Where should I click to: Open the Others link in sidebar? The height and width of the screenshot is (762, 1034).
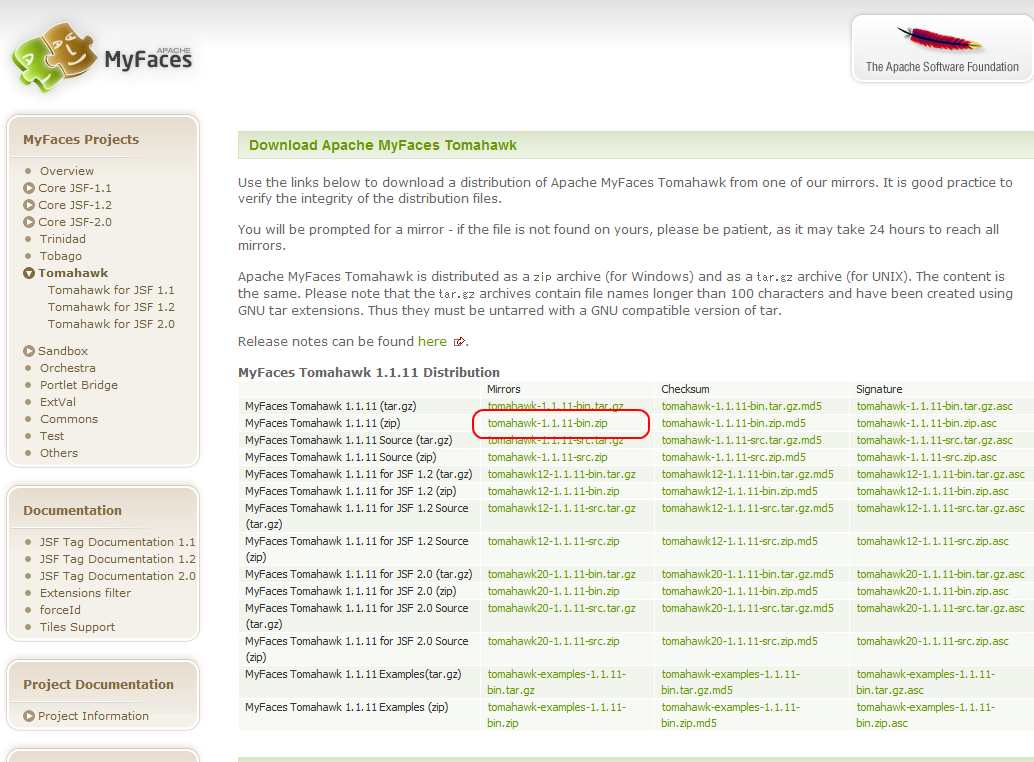click(59, 454)
